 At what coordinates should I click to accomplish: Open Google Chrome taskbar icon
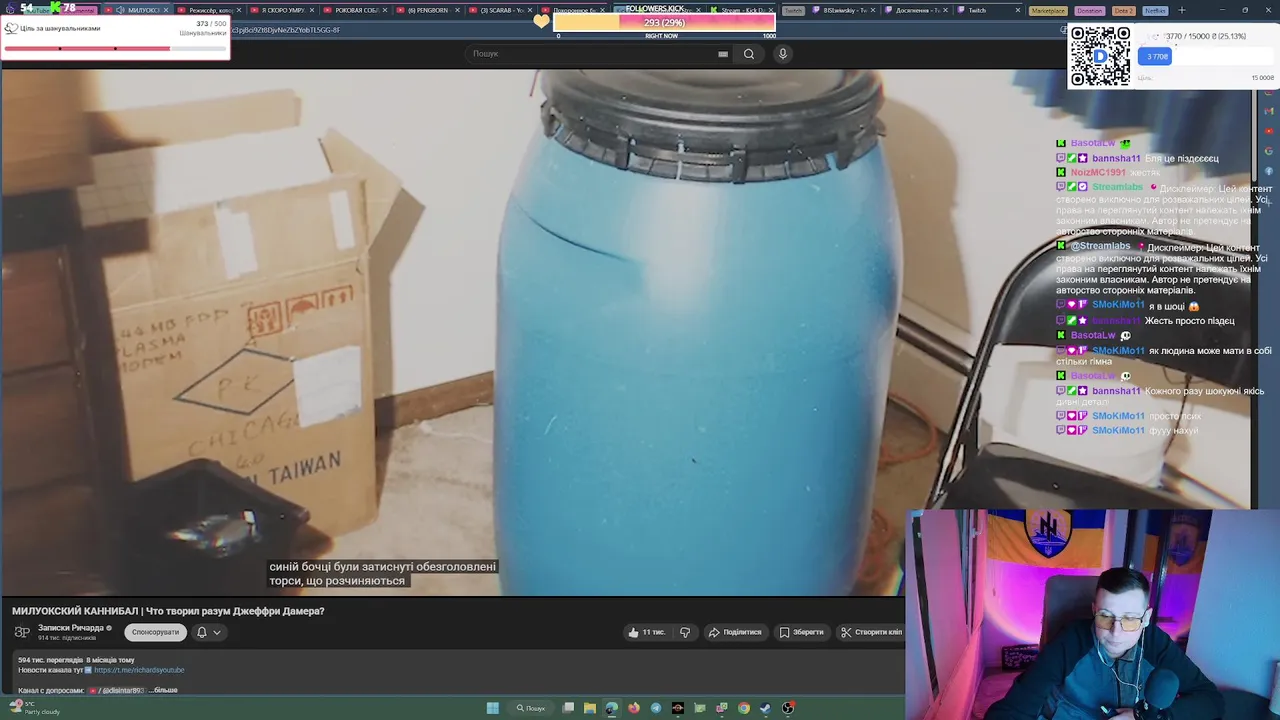(x=744, y=708)
